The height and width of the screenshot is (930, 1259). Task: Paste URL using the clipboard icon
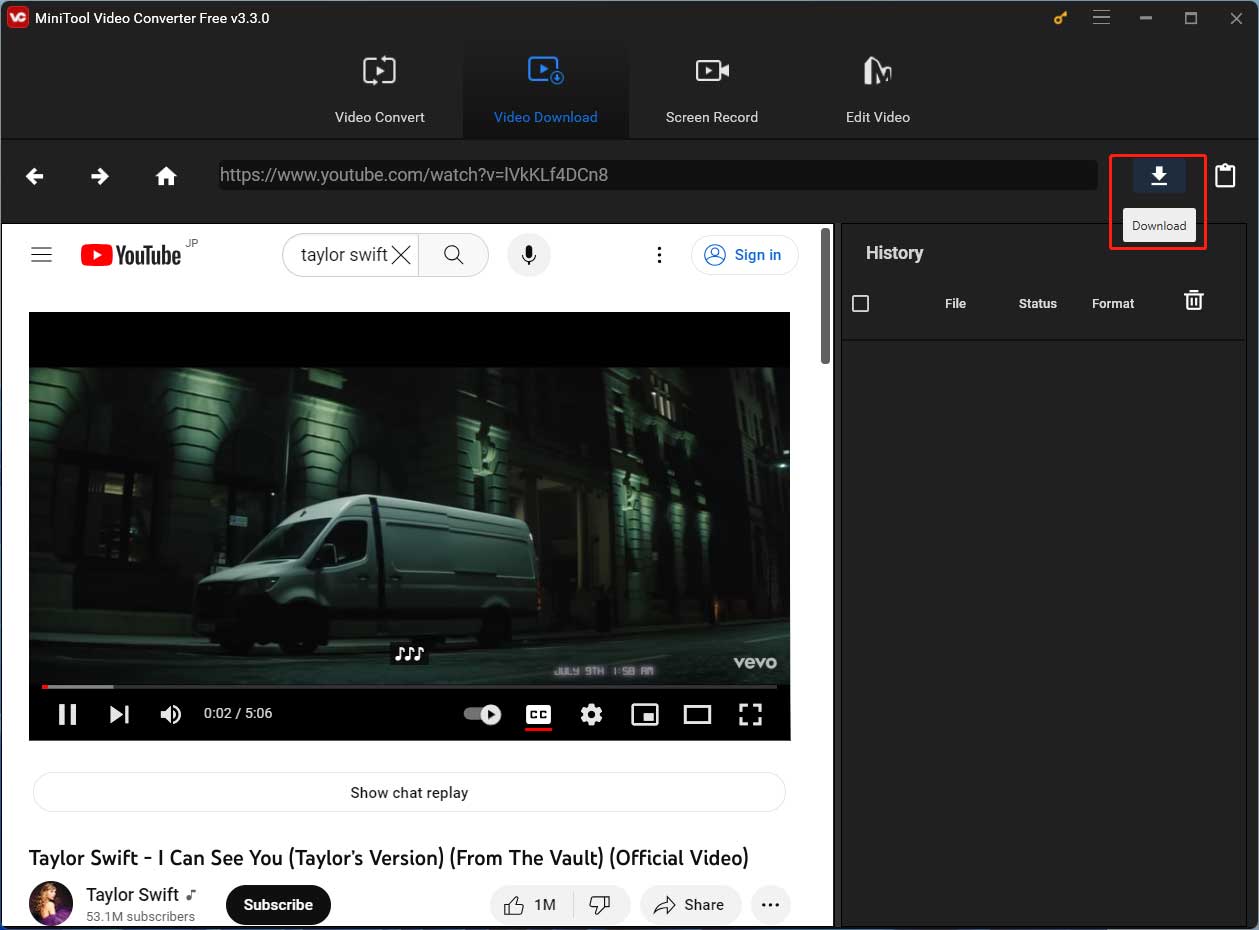pyautogui.click(x=1225, y=175)
